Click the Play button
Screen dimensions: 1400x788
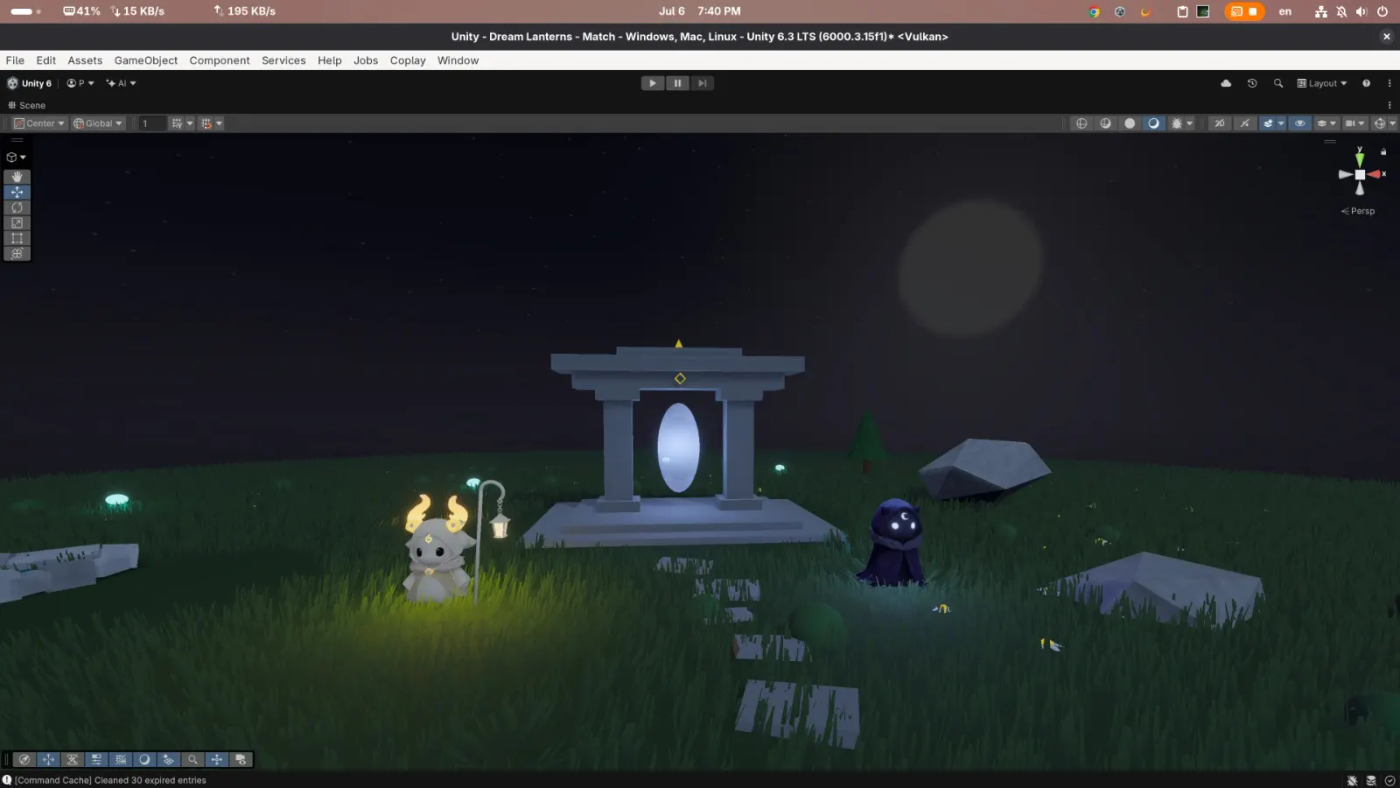[x=653, y=83]
